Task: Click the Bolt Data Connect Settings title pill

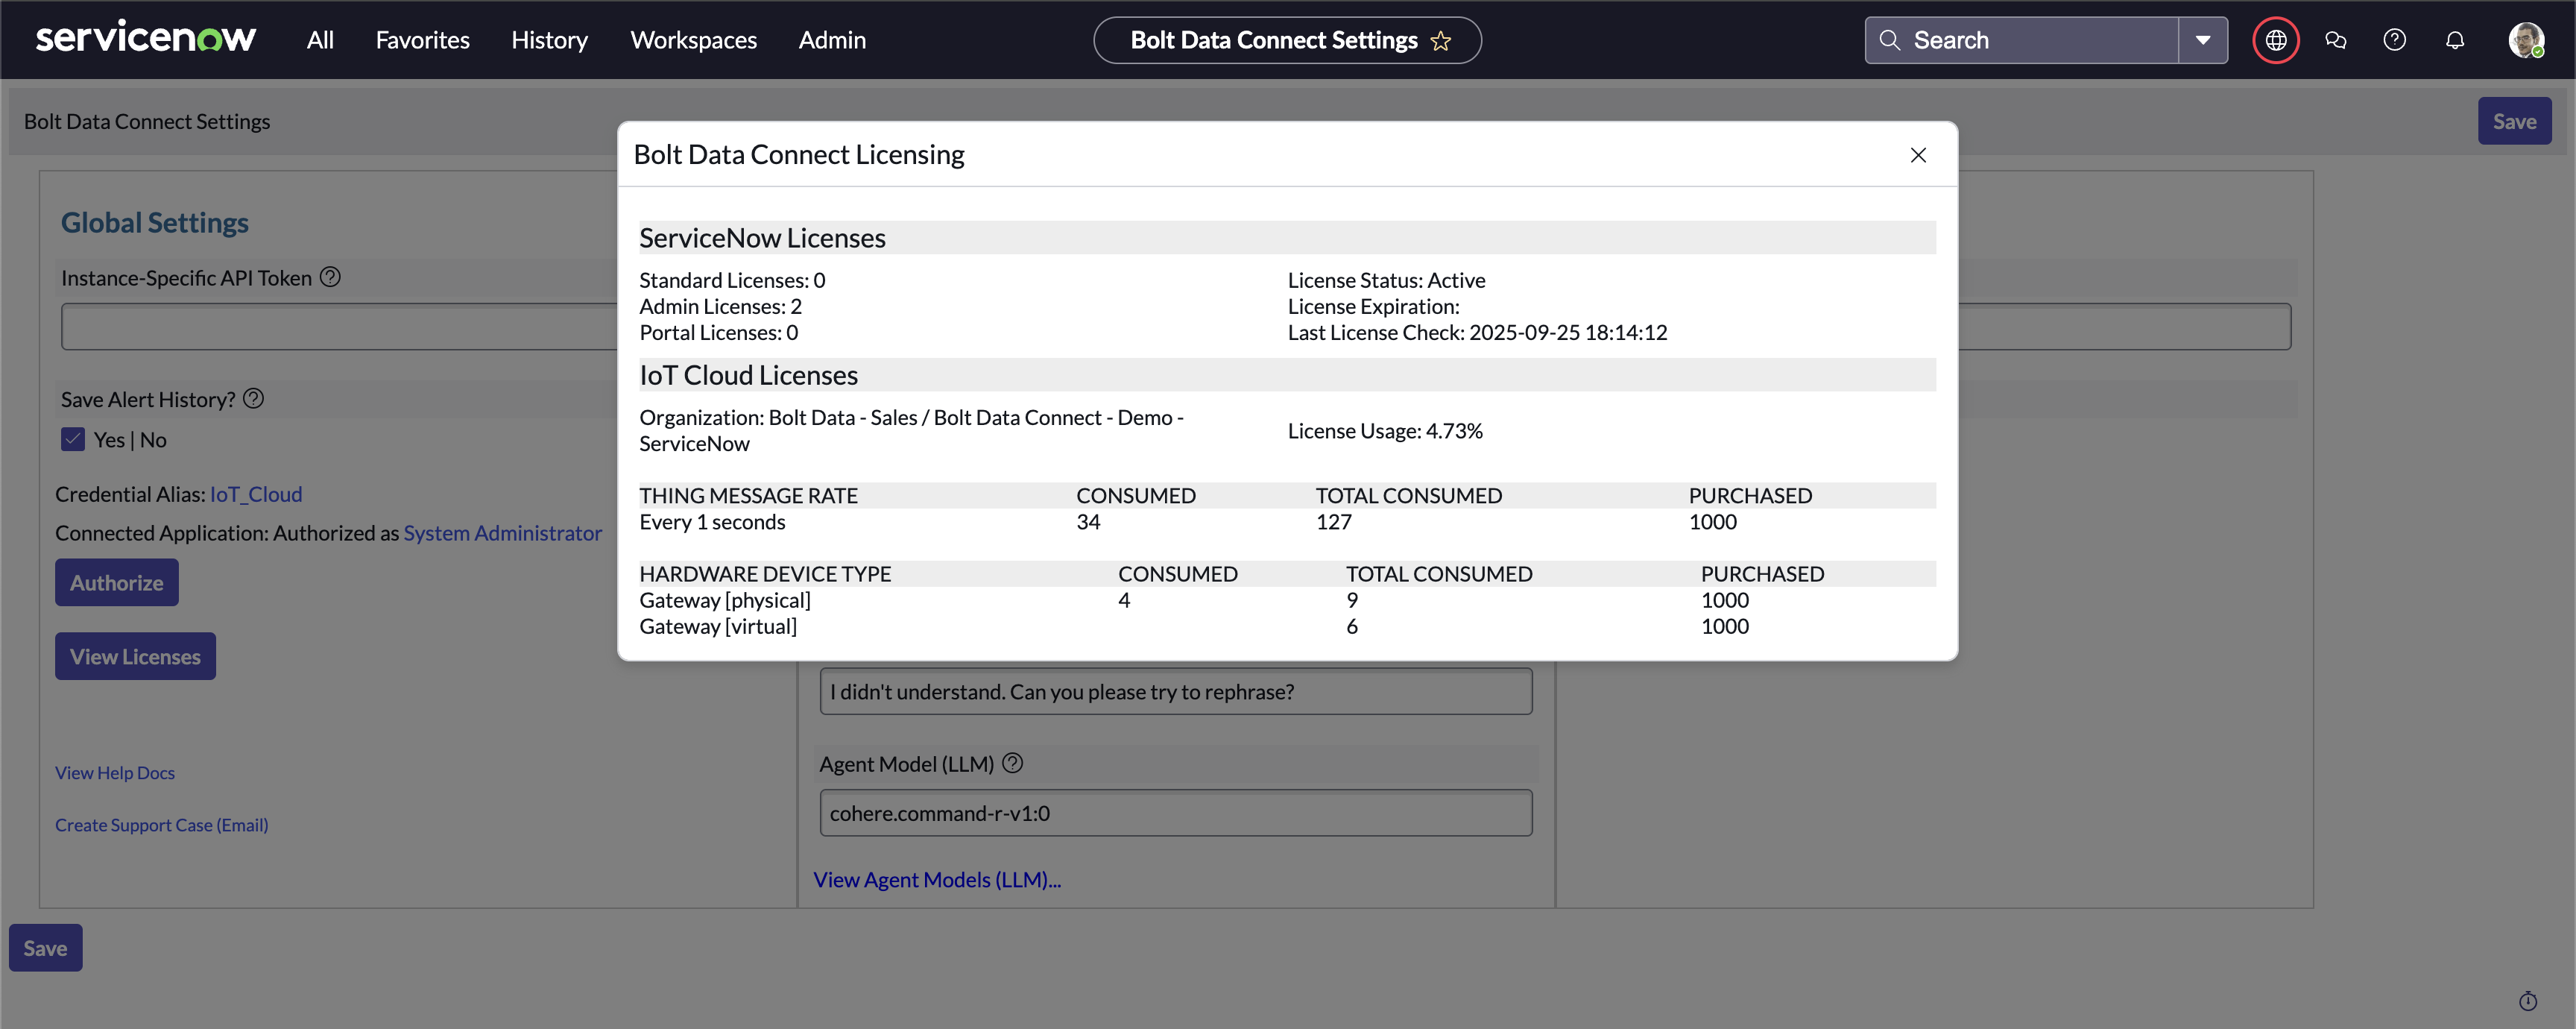Action: point(1287,40)
